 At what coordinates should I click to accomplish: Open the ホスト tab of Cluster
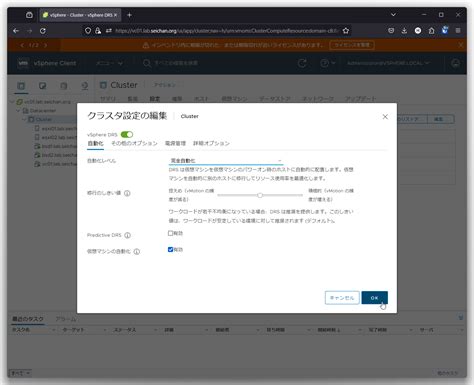[201, 99]
